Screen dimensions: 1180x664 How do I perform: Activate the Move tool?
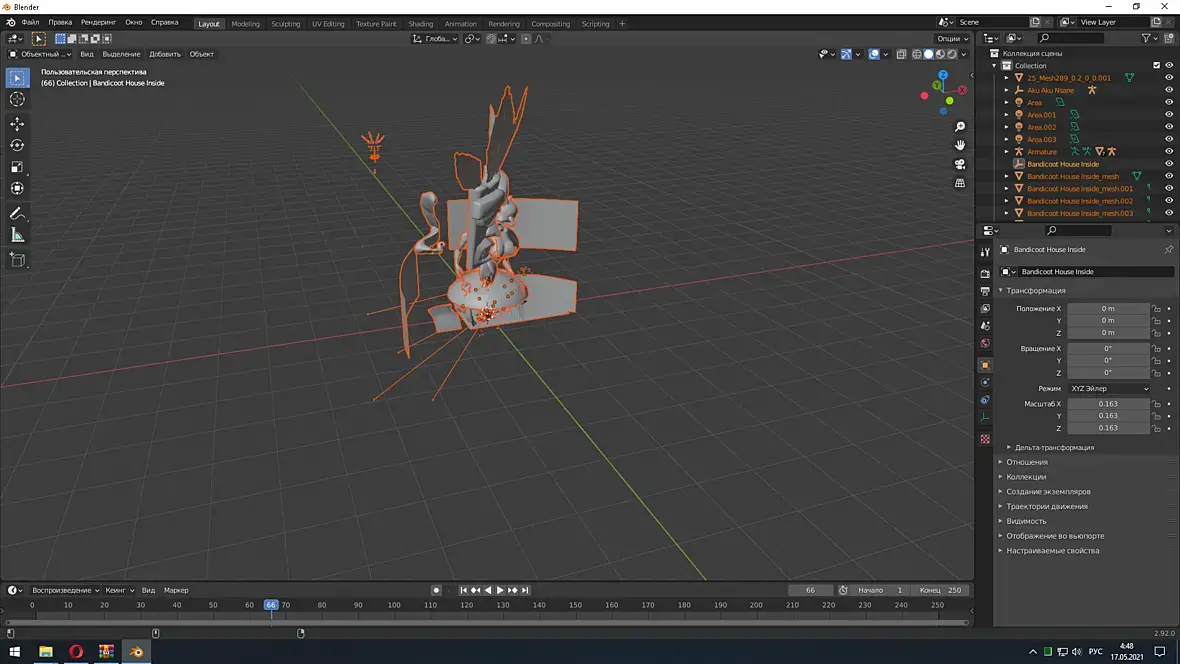point(17,124)
